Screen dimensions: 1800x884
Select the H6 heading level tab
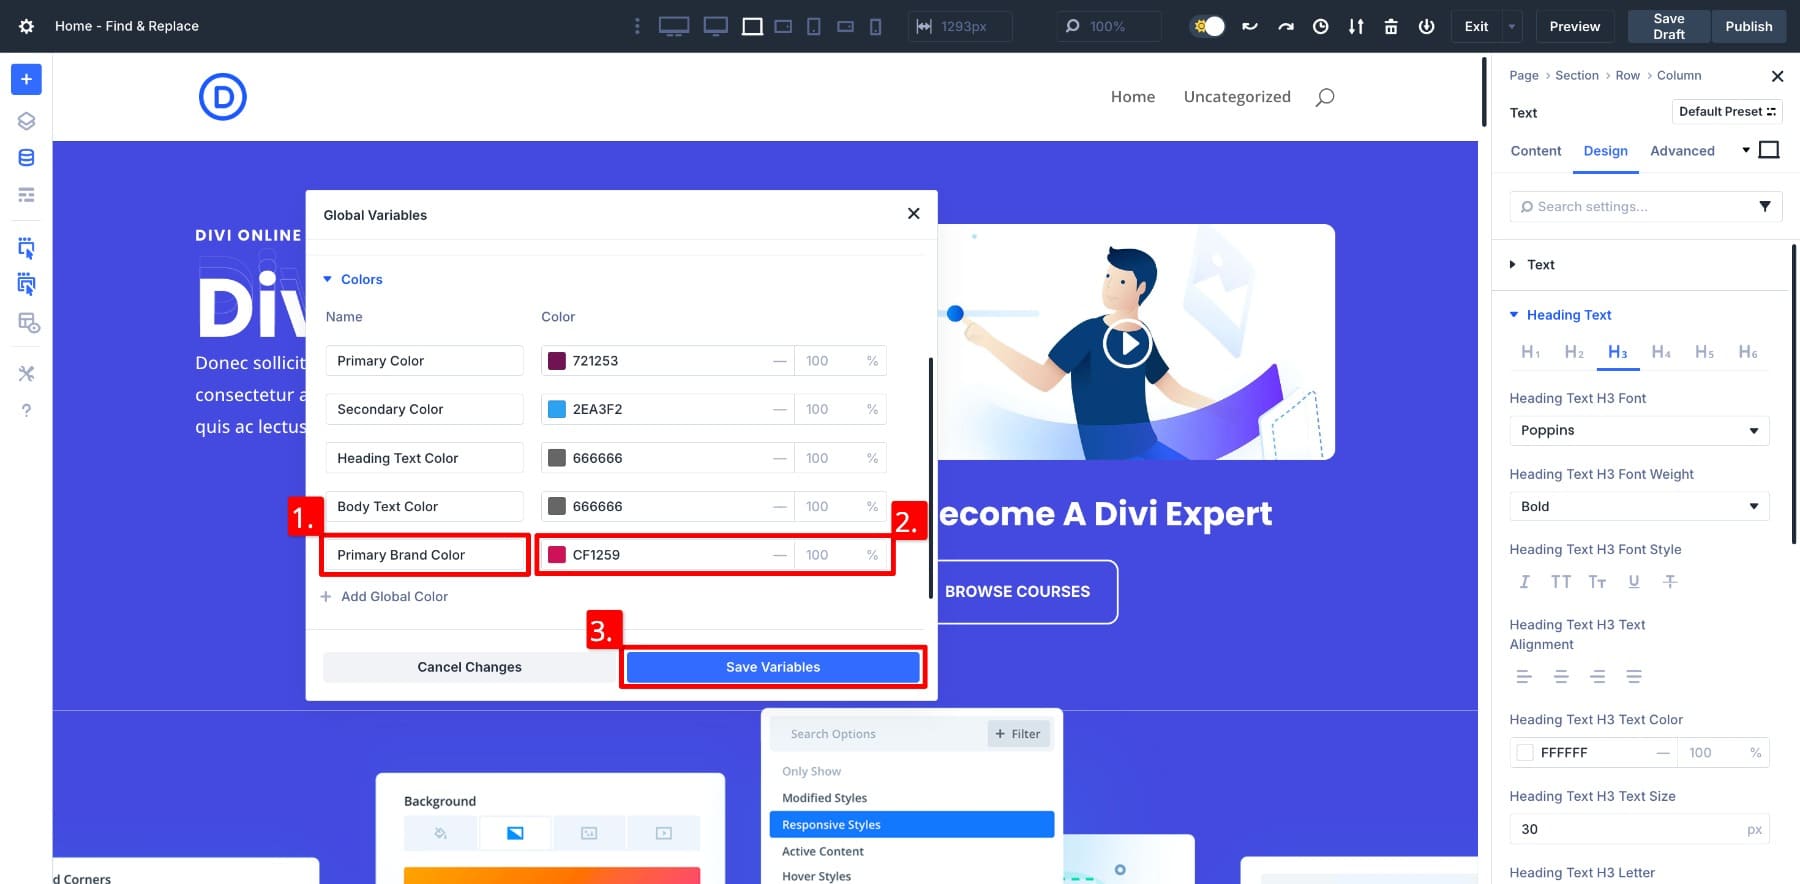1748,352
